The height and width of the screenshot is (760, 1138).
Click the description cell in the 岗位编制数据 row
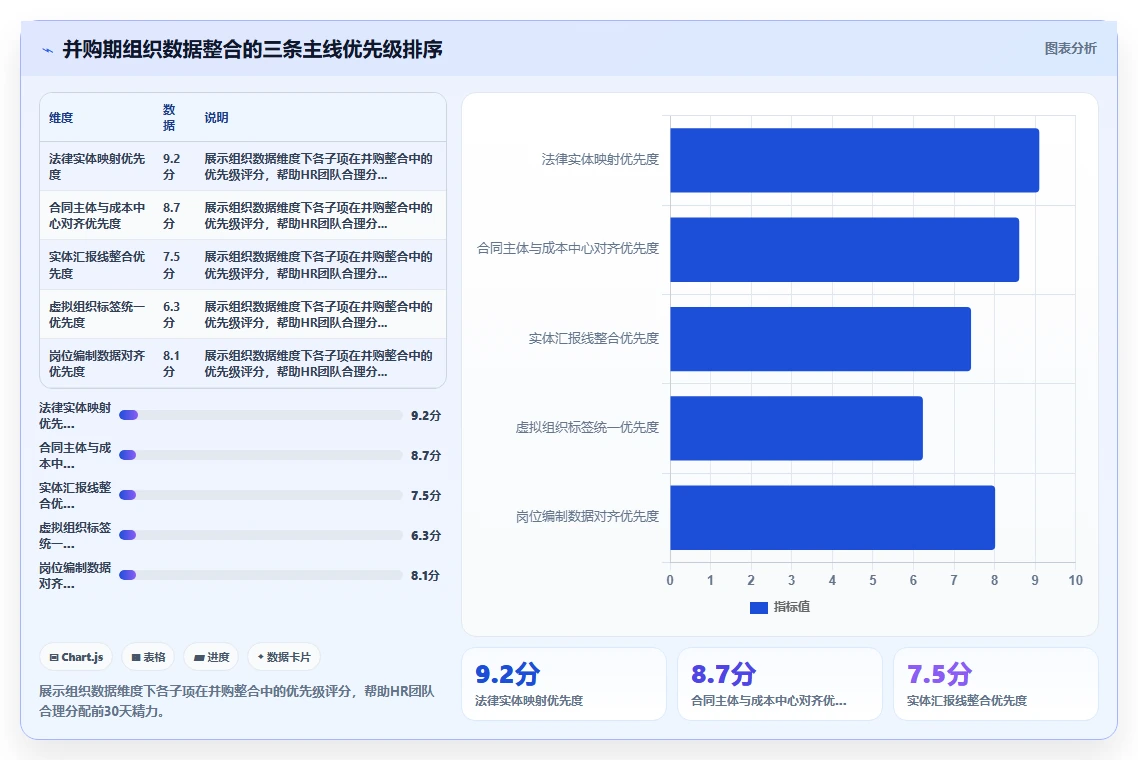click(319, 364)
